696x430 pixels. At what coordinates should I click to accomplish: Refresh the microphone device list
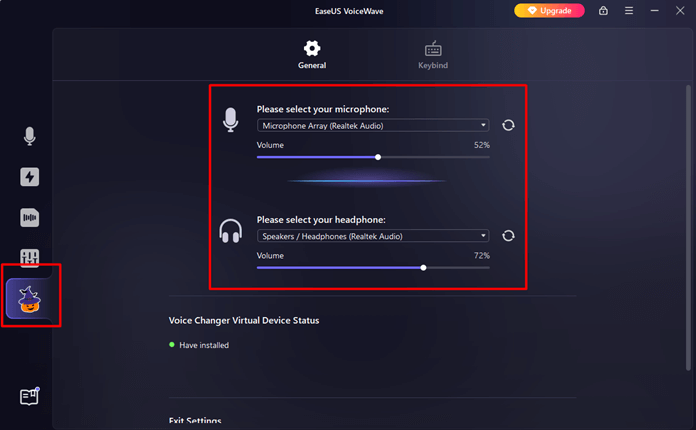tap(508, 126)
